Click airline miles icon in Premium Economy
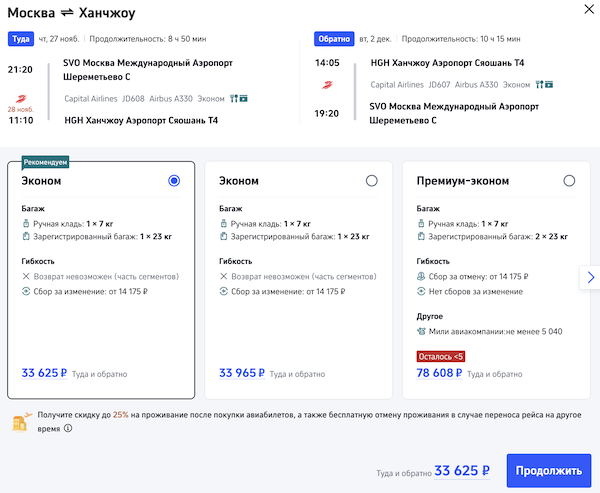The image size is (600, 493). coord(422,331)
